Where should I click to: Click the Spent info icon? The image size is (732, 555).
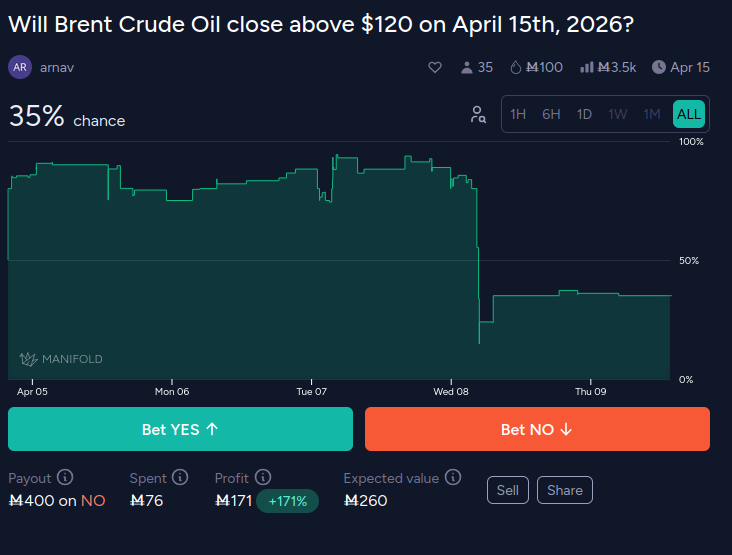180,478
